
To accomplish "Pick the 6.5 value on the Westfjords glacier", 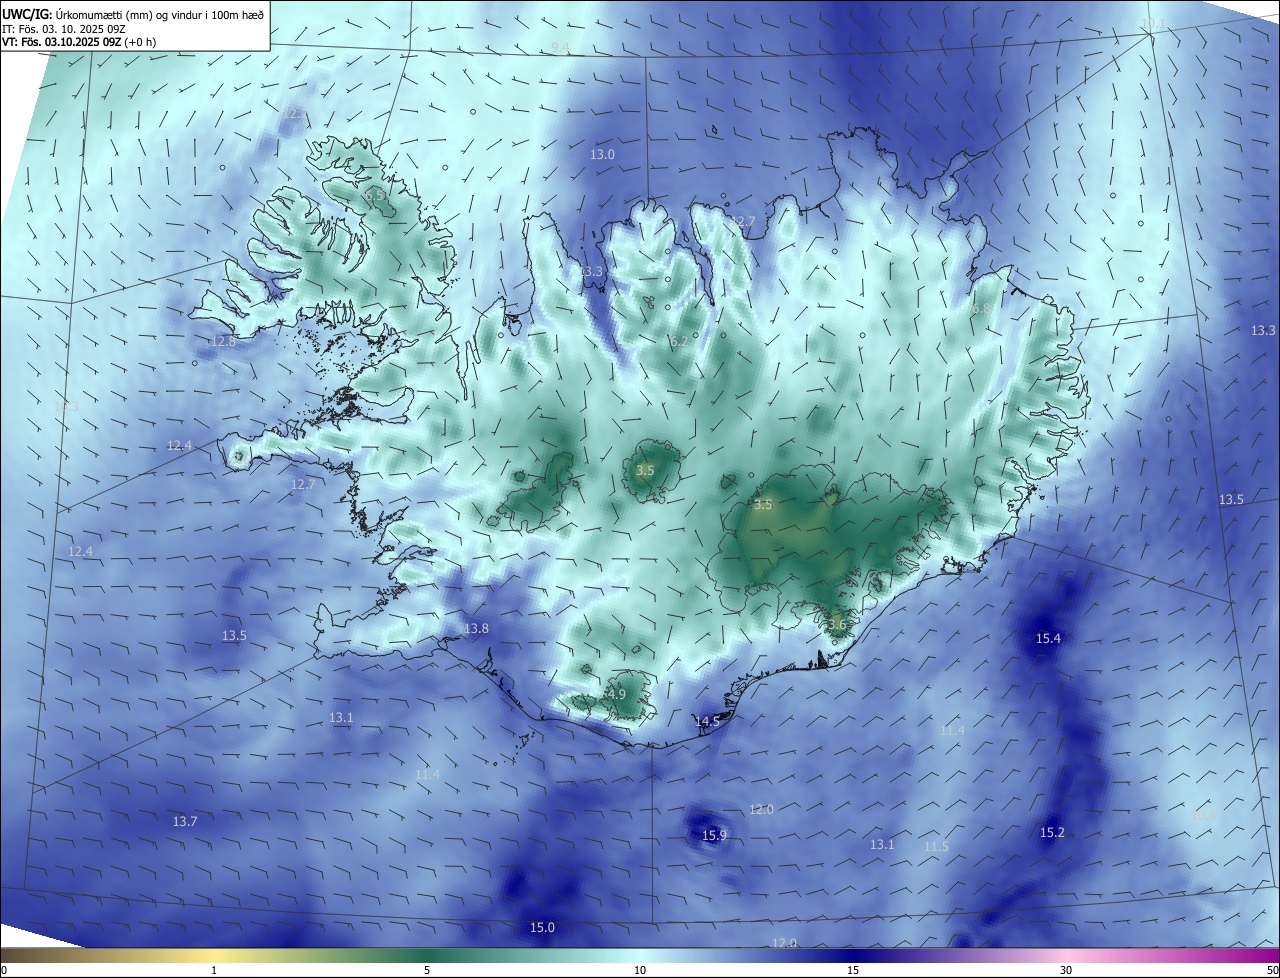I will [375, 196].
